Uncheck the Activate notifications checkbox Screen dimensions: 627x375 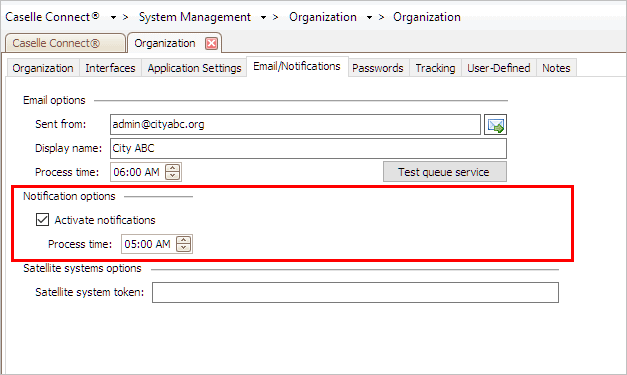[x=42, y=219]
